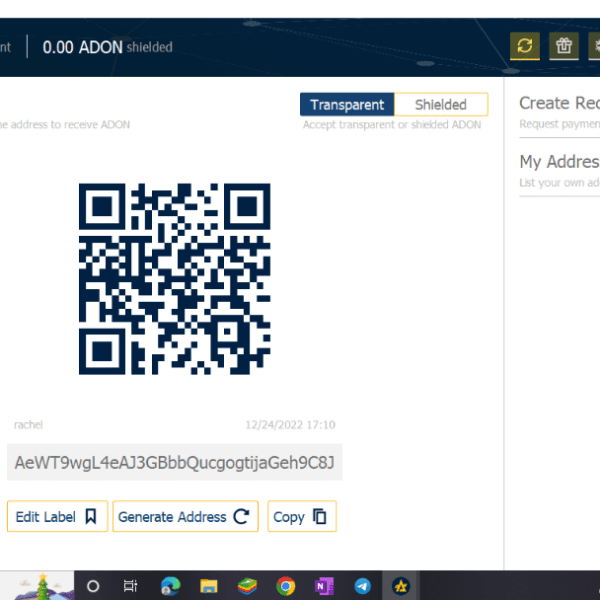Launch Microsoft Edge from taskbar
This screenshot has height=600, width=600.
coord(171,586)
